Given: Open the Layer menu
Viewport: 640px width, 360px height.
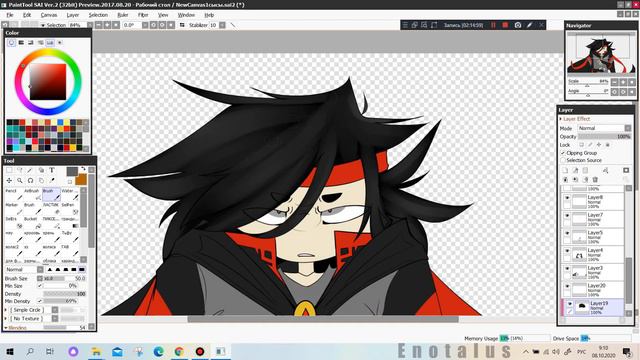Looking at the screenshot, I should tap(73, 15).
